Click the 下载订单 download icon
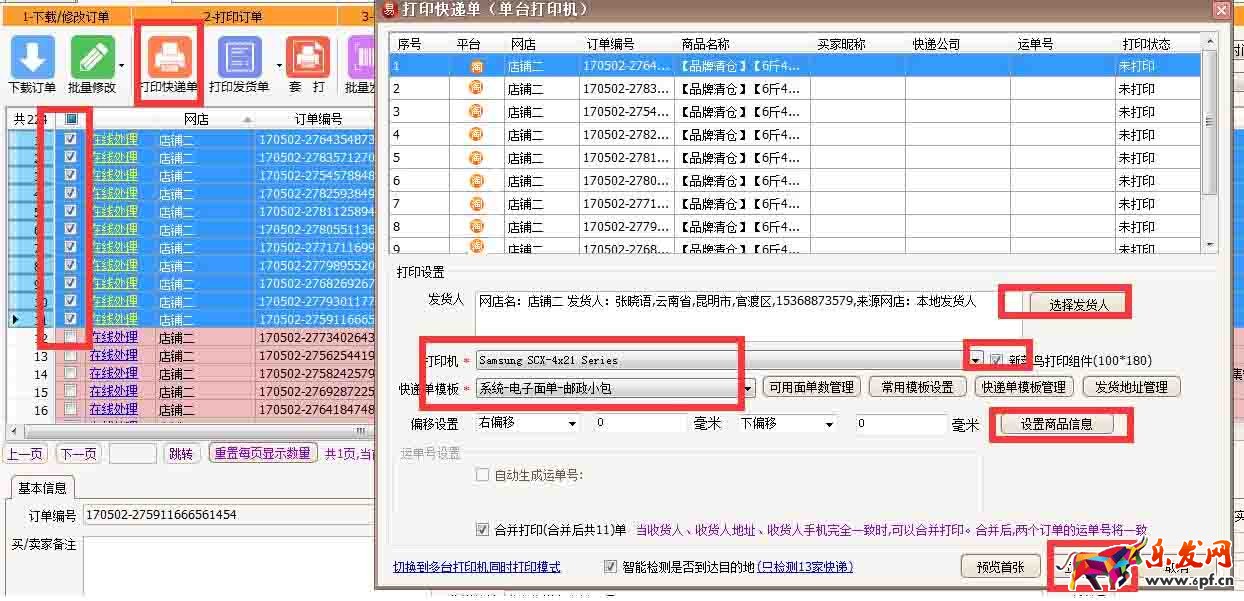1244x601 pixels. [32, 58]
